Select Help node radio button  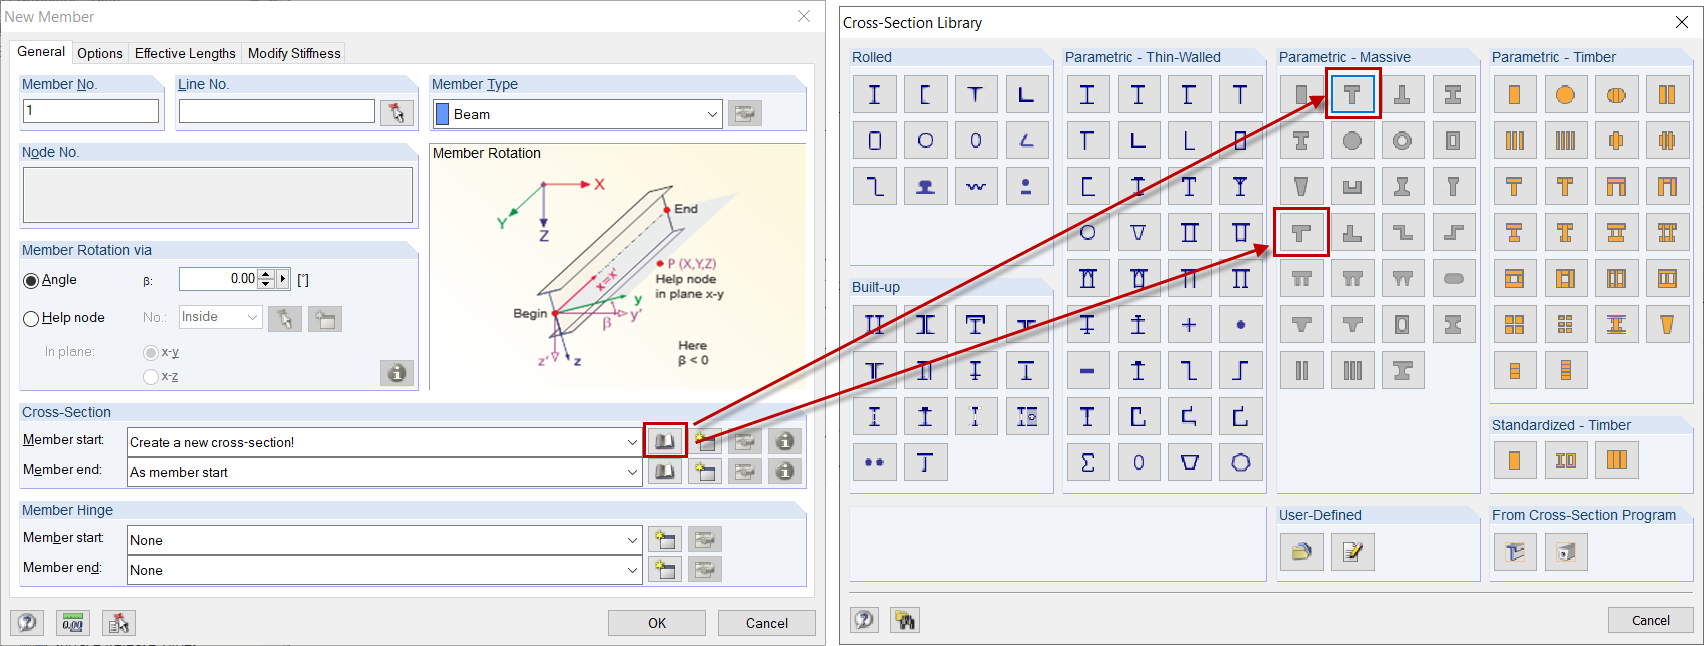coord(31,319)
